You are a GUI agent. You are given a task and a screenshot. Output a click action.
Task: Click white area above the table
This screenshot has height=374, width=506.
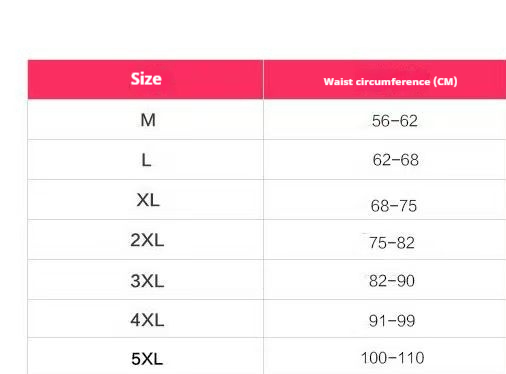253,27
